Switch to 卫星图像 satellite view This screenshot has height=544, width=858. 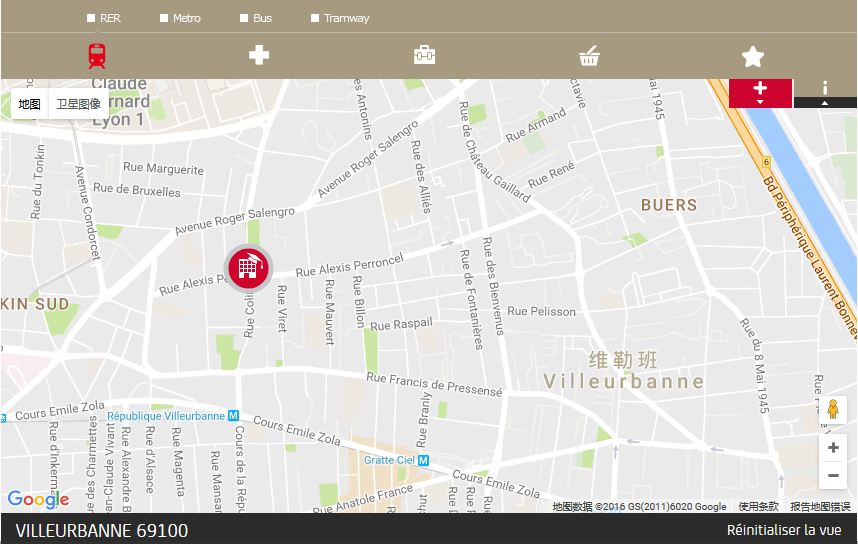coord(78,104)
